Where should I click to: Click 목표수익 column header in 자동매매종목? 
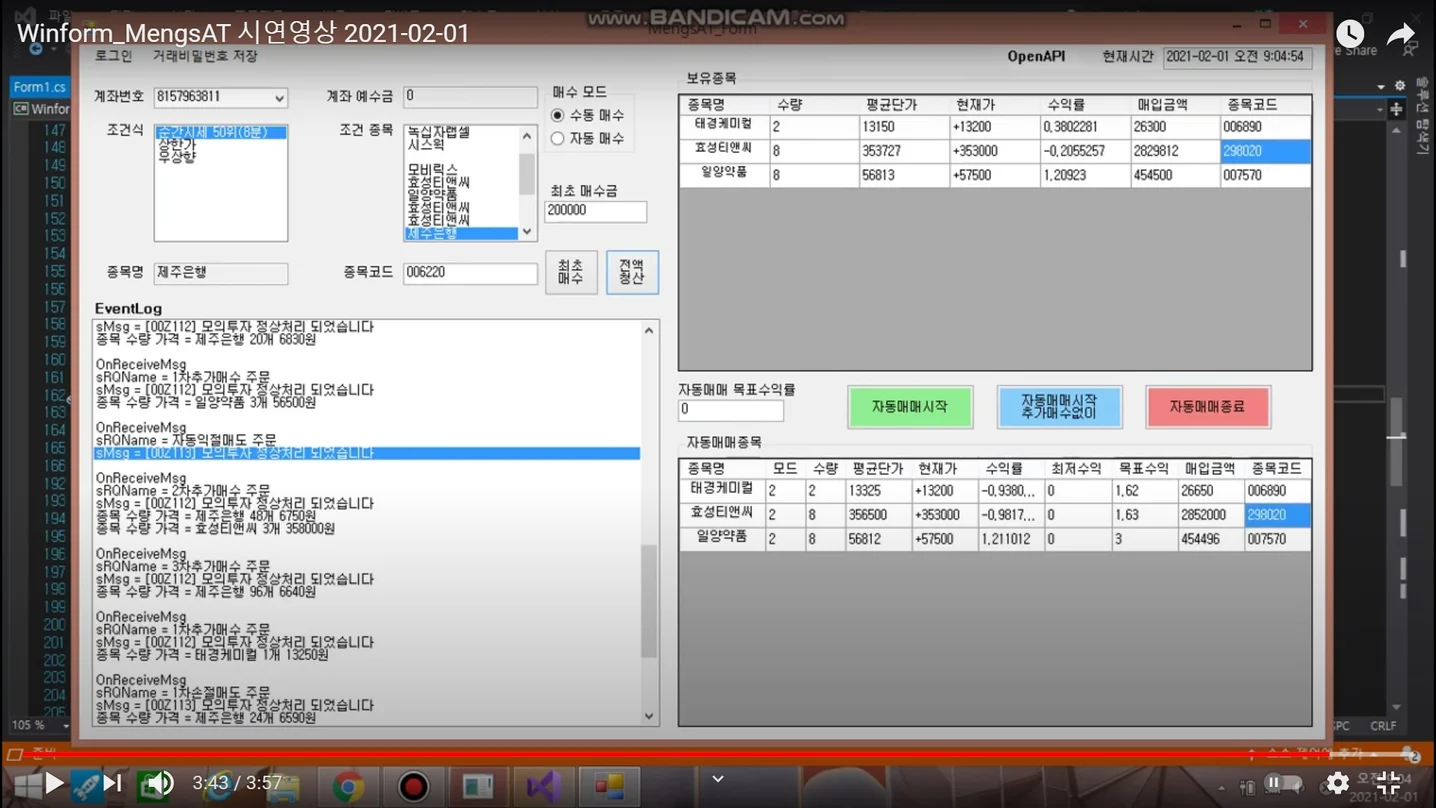(1144, 468)
